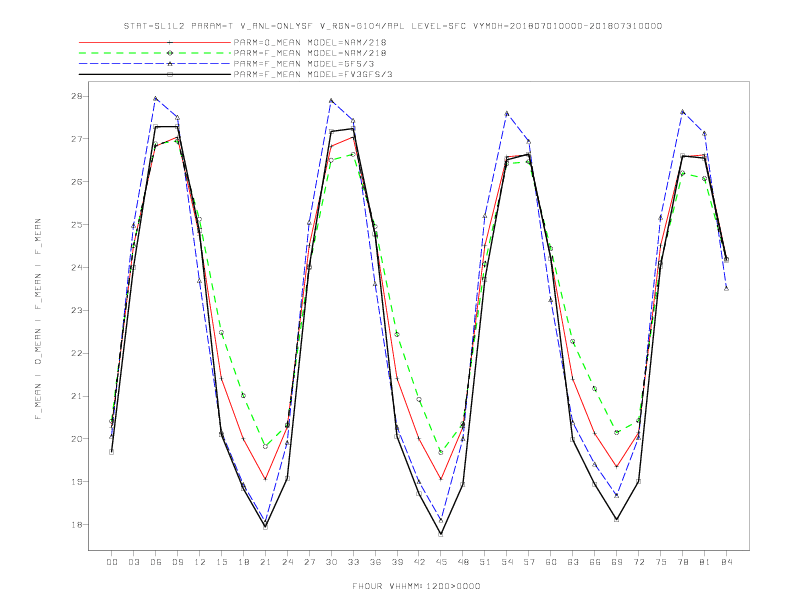Click x-axis tick label 30
The width and height of the screenshot is (792, 612).
(331, 562)
